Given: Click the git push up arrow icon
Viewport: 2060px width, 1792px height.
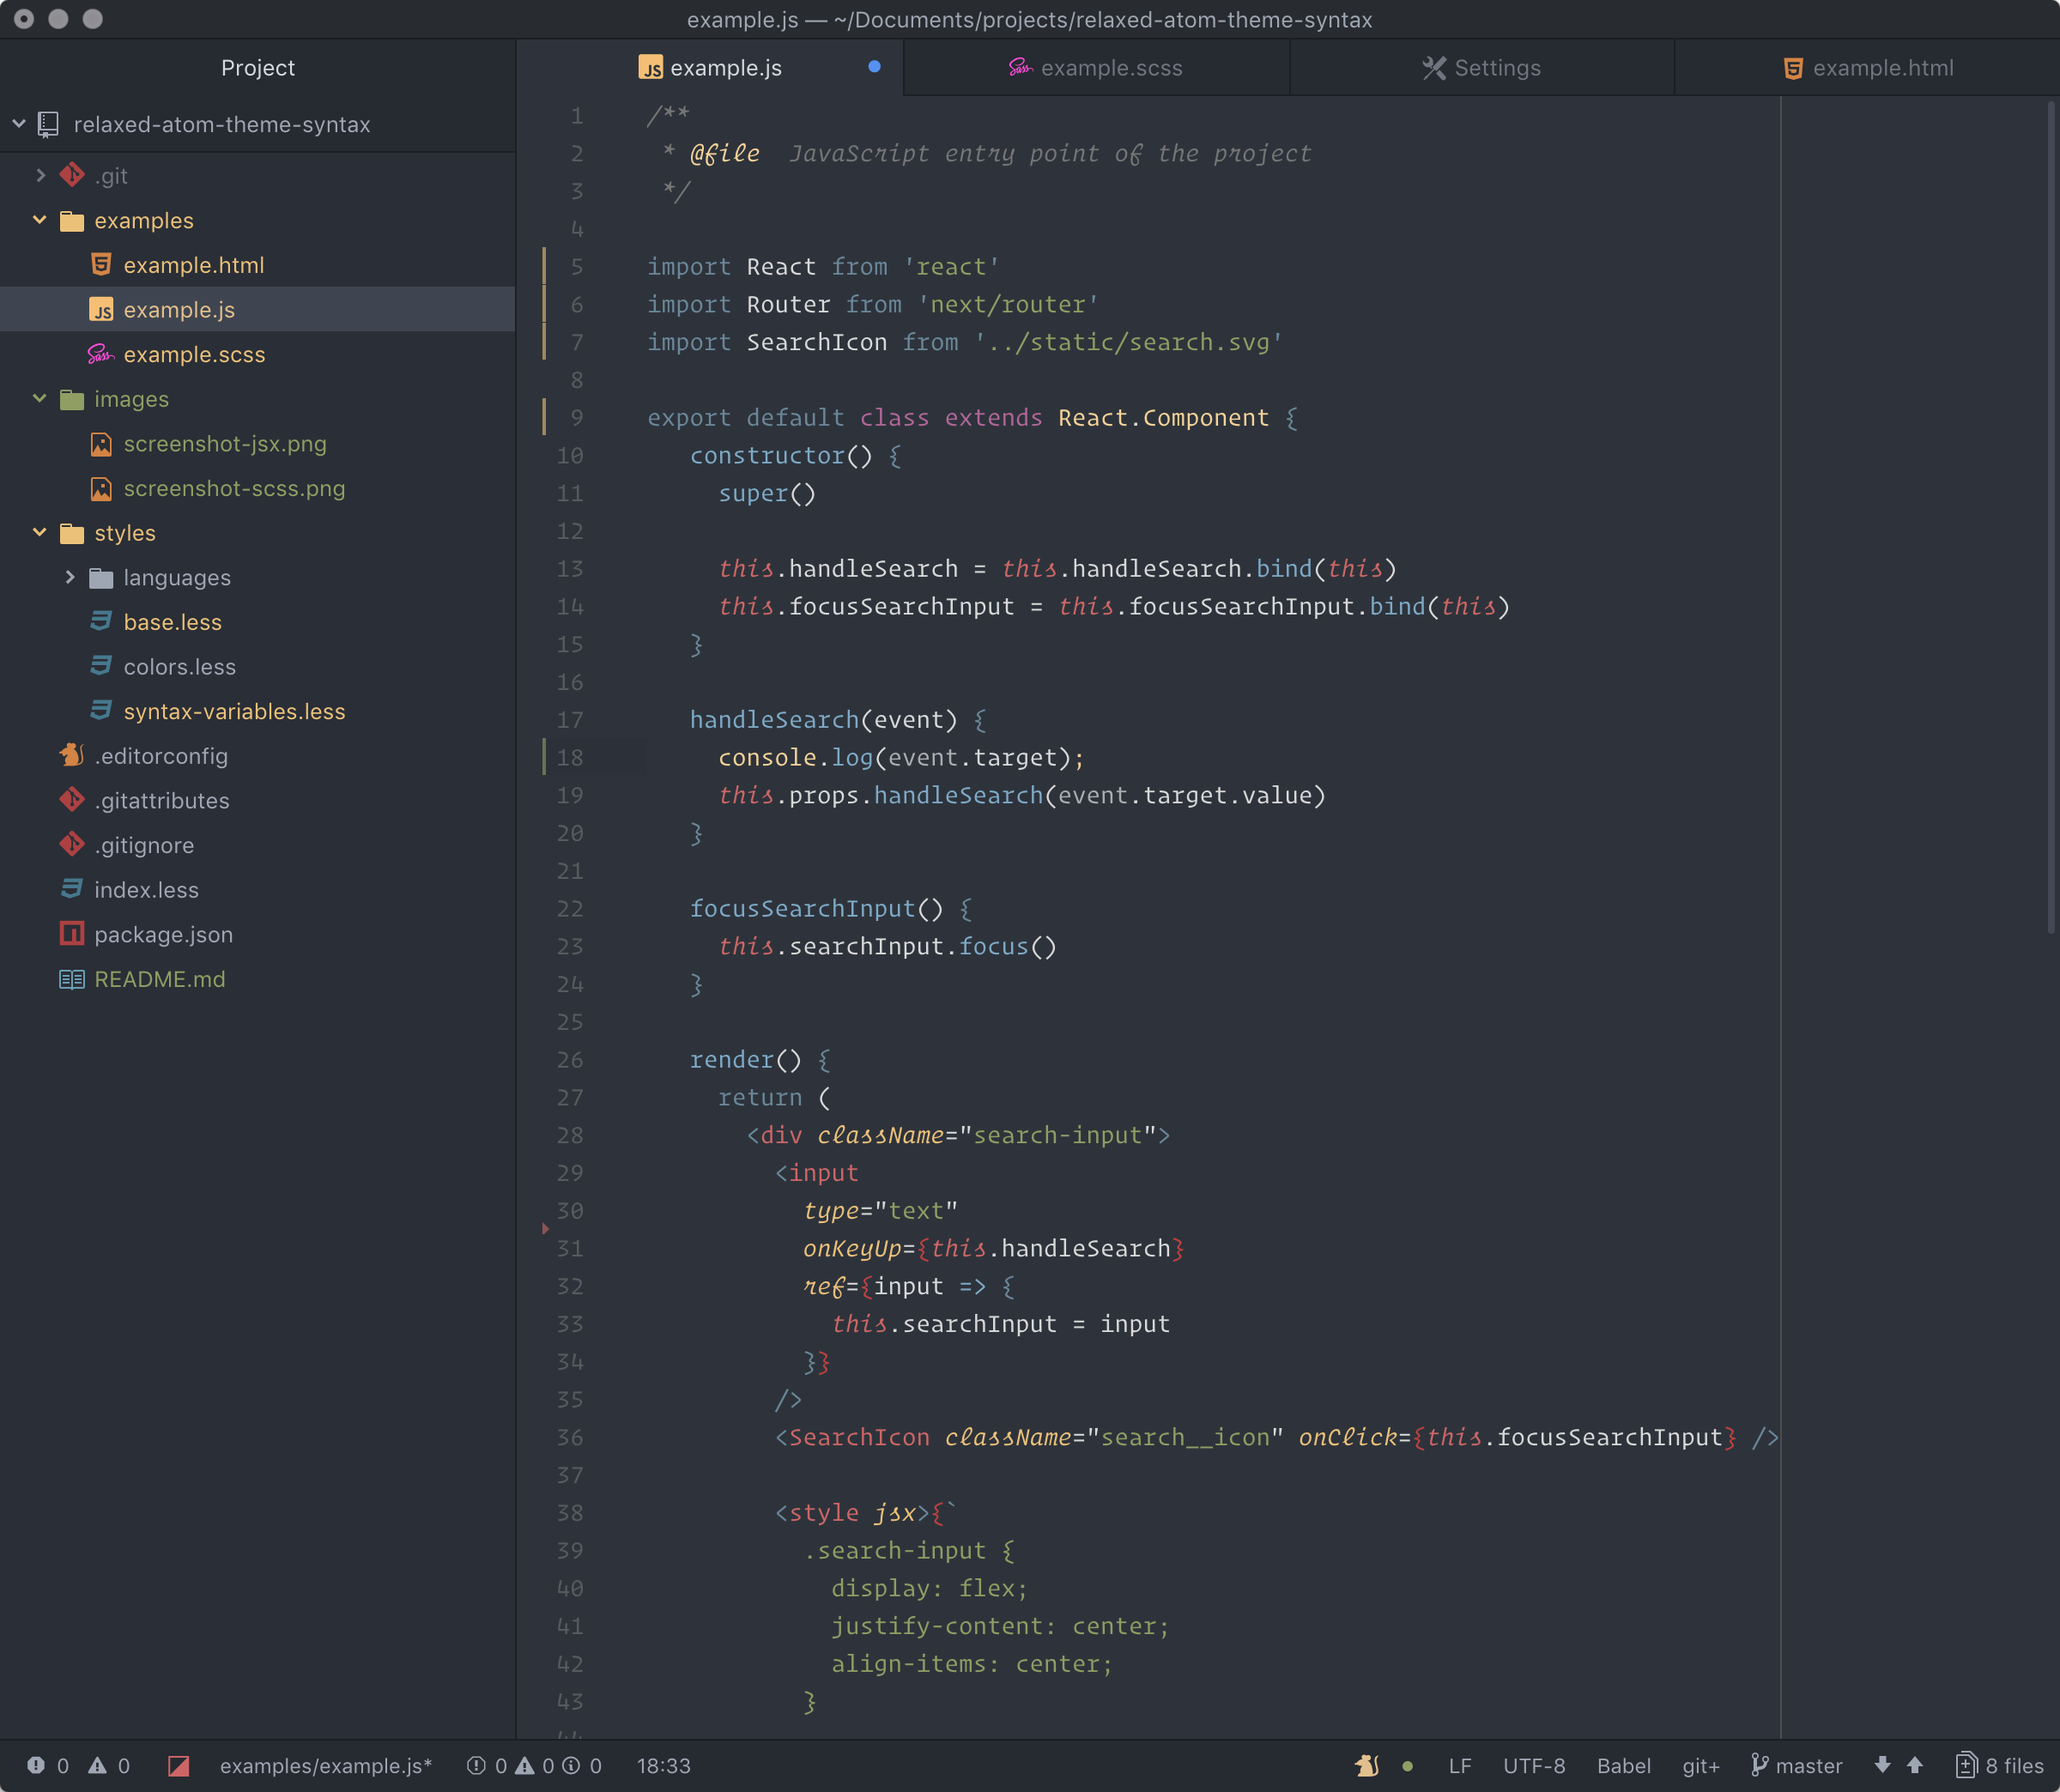Looking at the screenshot, I should 1915,1765.
